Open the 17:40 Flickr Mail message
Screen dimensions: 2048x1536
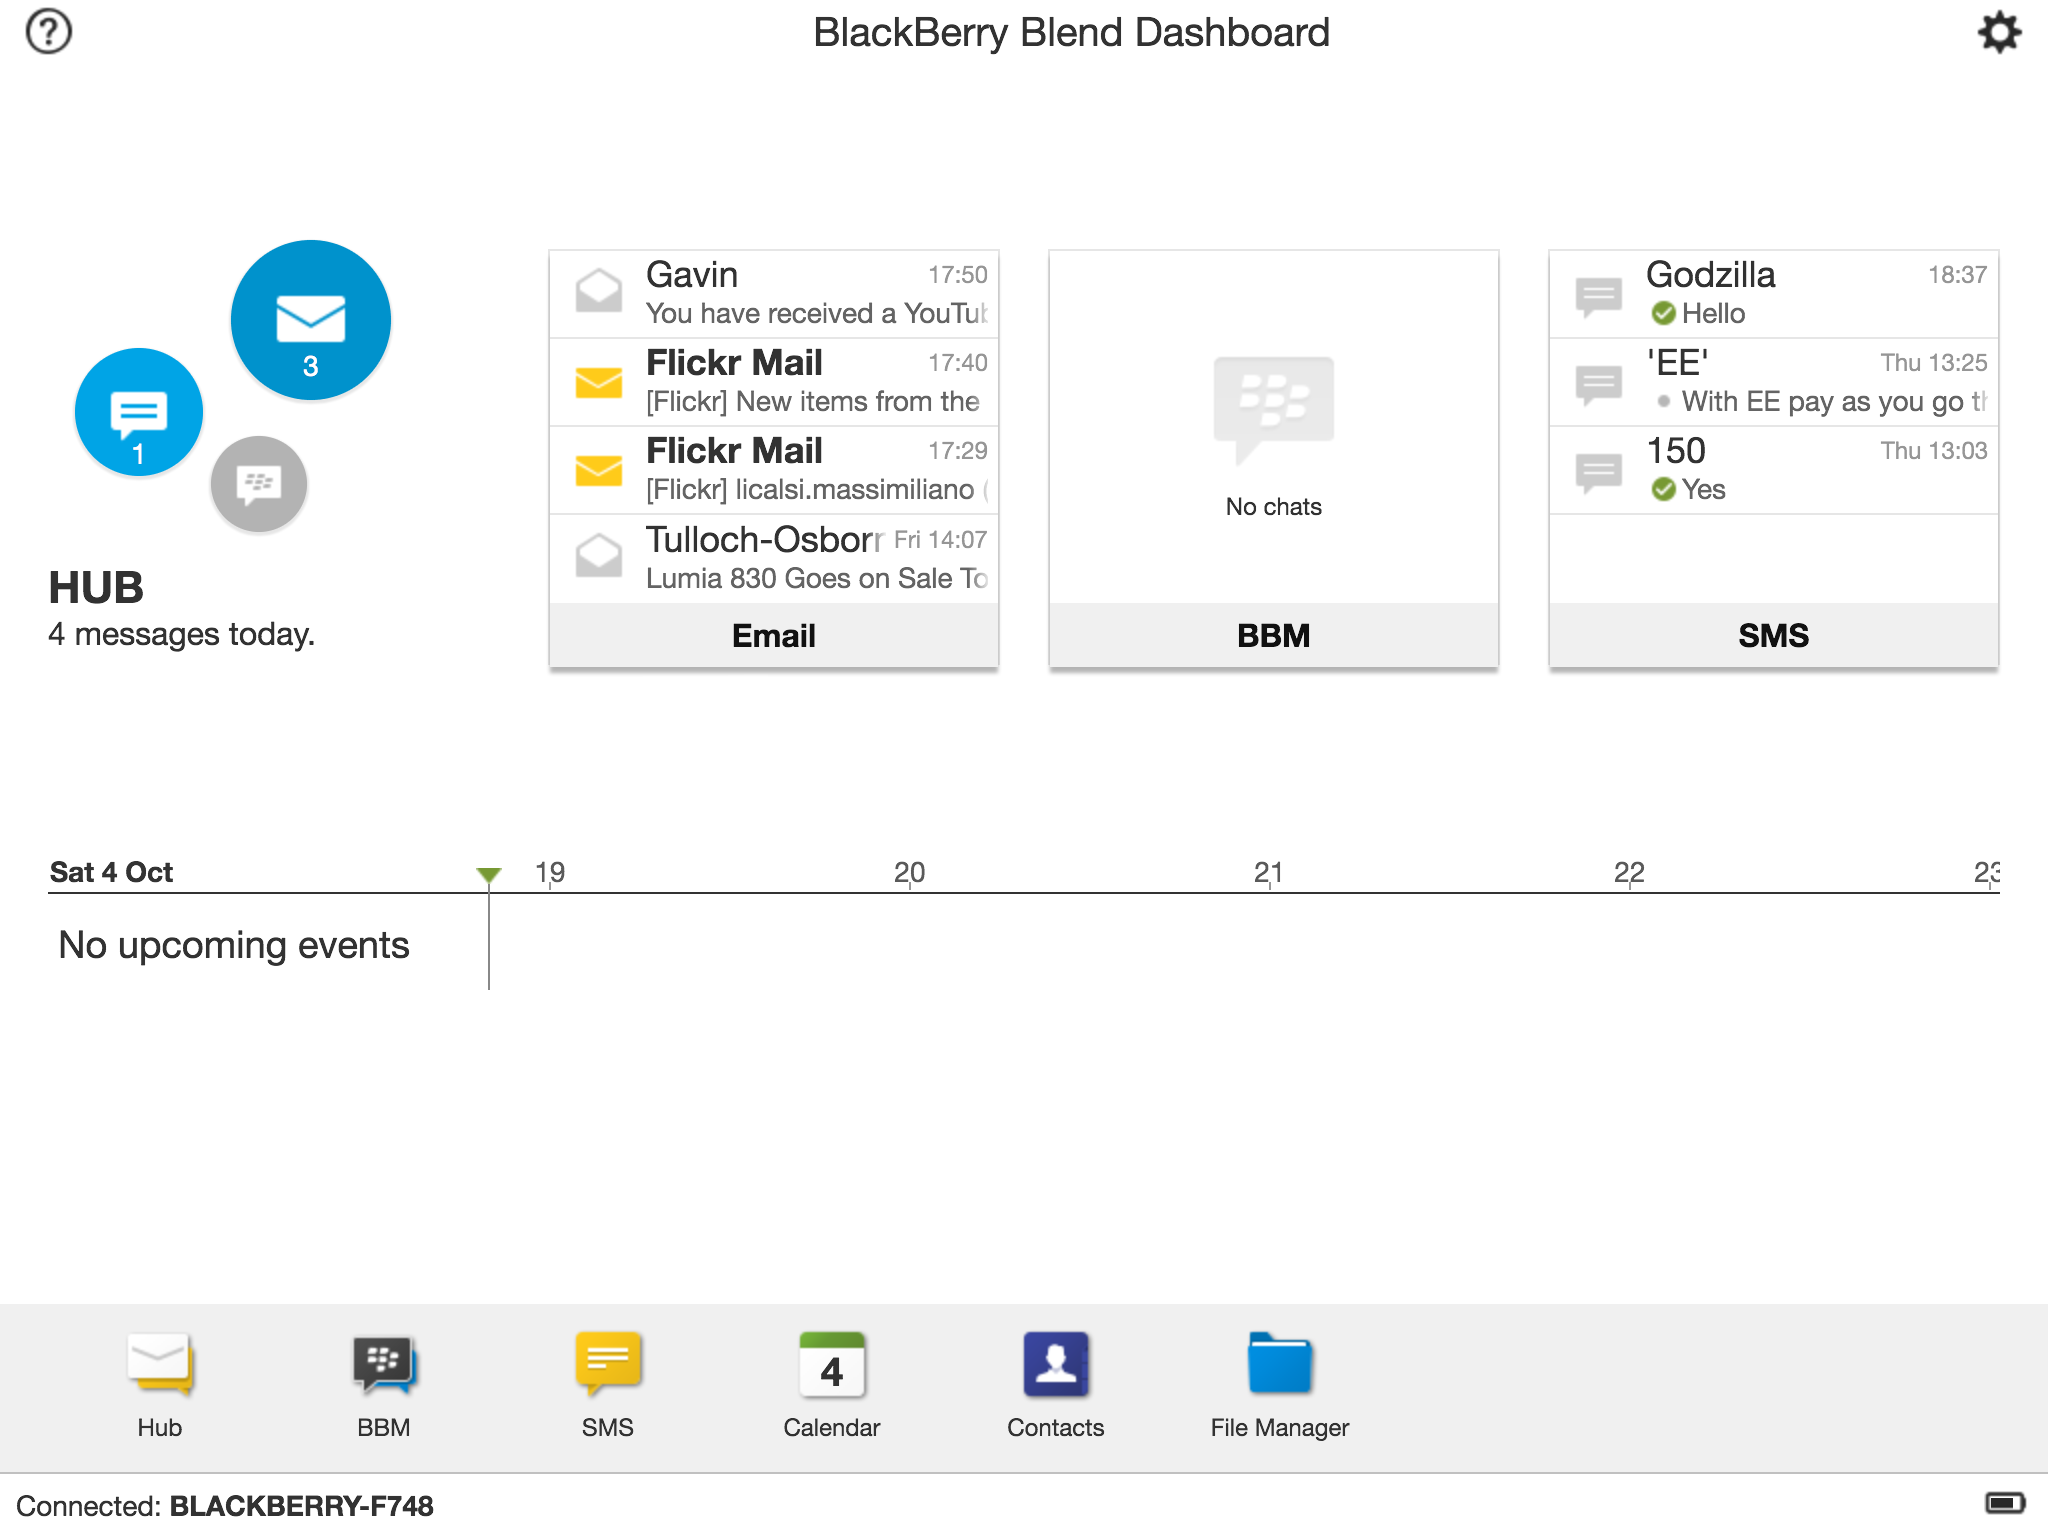pos(773,381)
